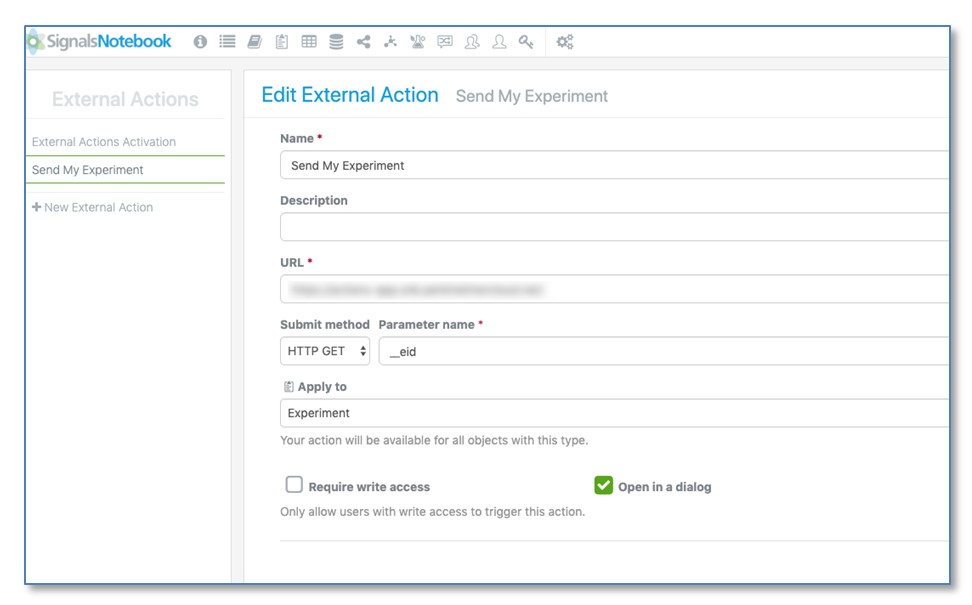Select External Actions Activation in sidebar
This screenshot has width=972, height=605.
tap(104, 142)
